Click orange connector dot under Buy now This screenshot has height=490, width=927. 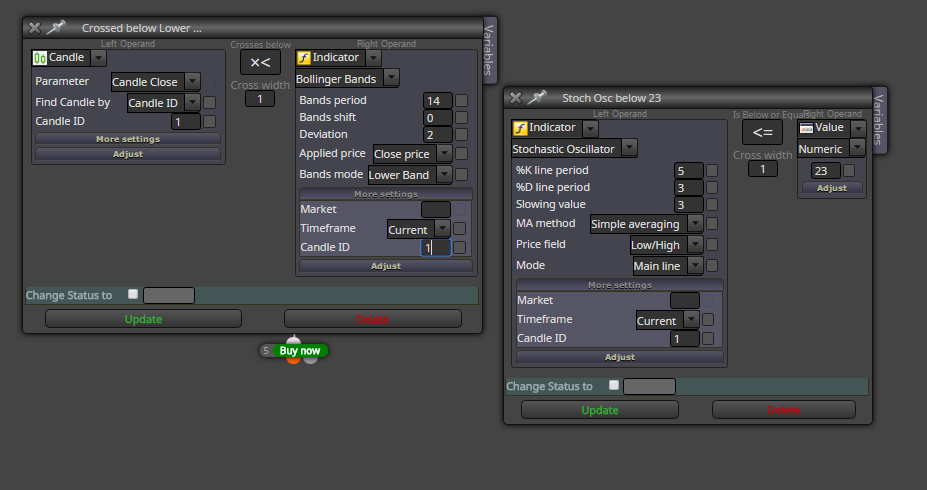pos(293,358)
